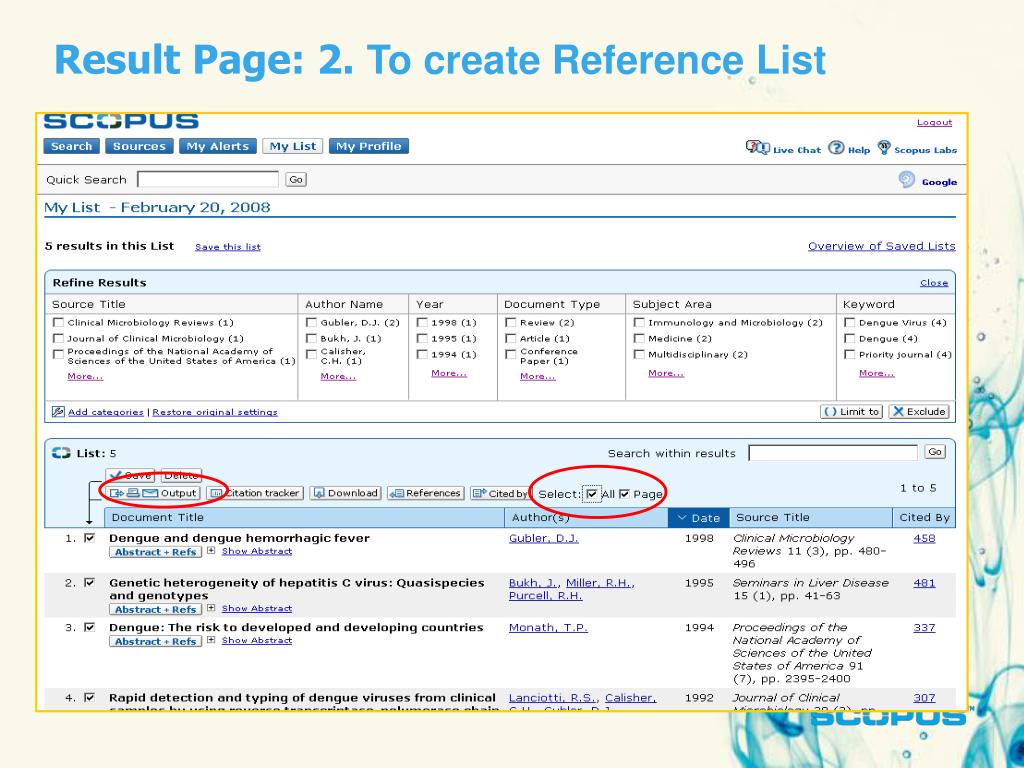Select the 1994 (1) year checkbox
Viewport: 1024px width, 768px height.
tap(423, 354)
